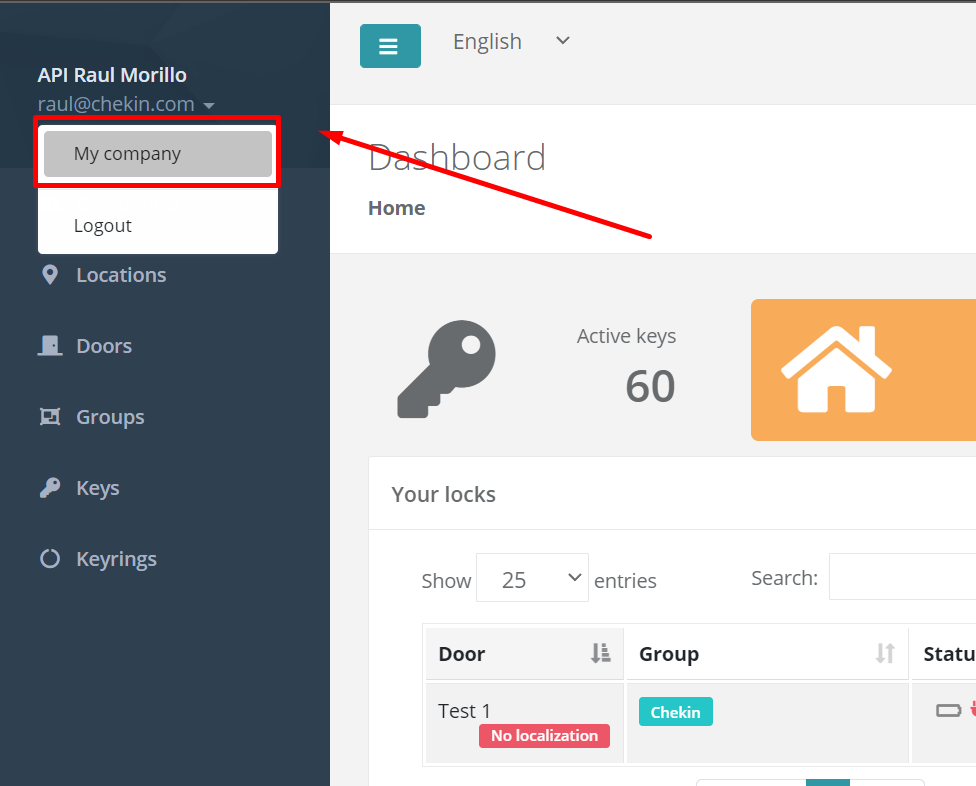Select My company from account menu
The height and width of the screenshot is (786, 976).
pyautogui.click(x=158, y=154)
